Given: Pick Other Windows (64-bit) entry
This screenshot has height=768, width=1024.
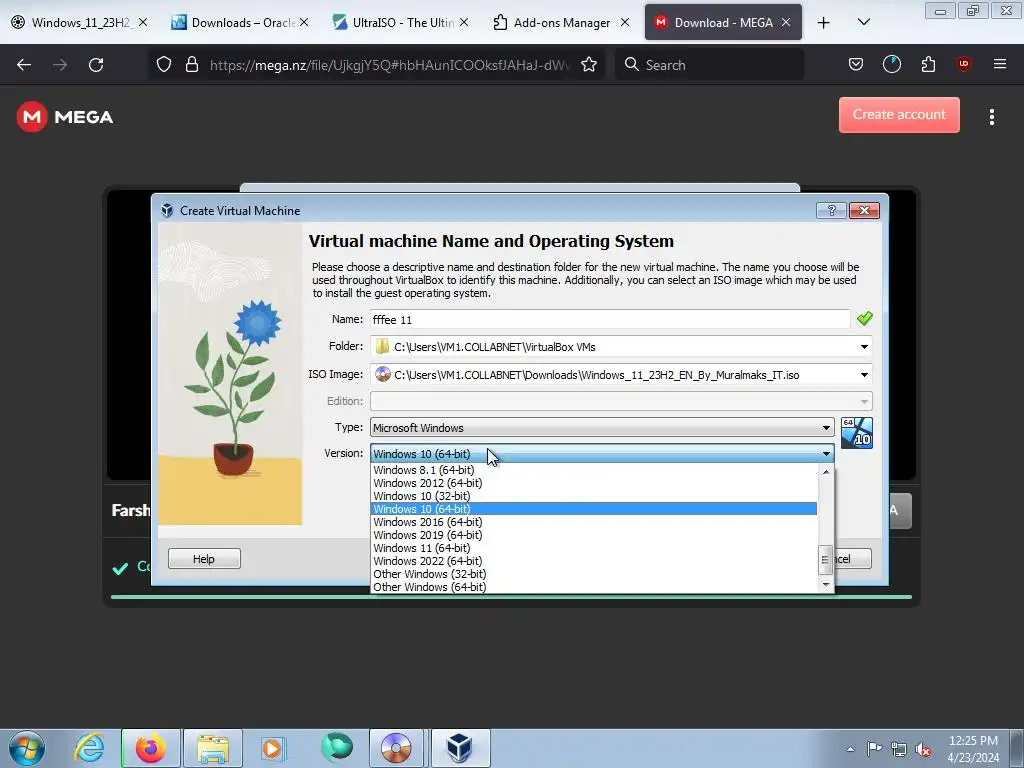Looking at the screenshot, I should (594, 587).
